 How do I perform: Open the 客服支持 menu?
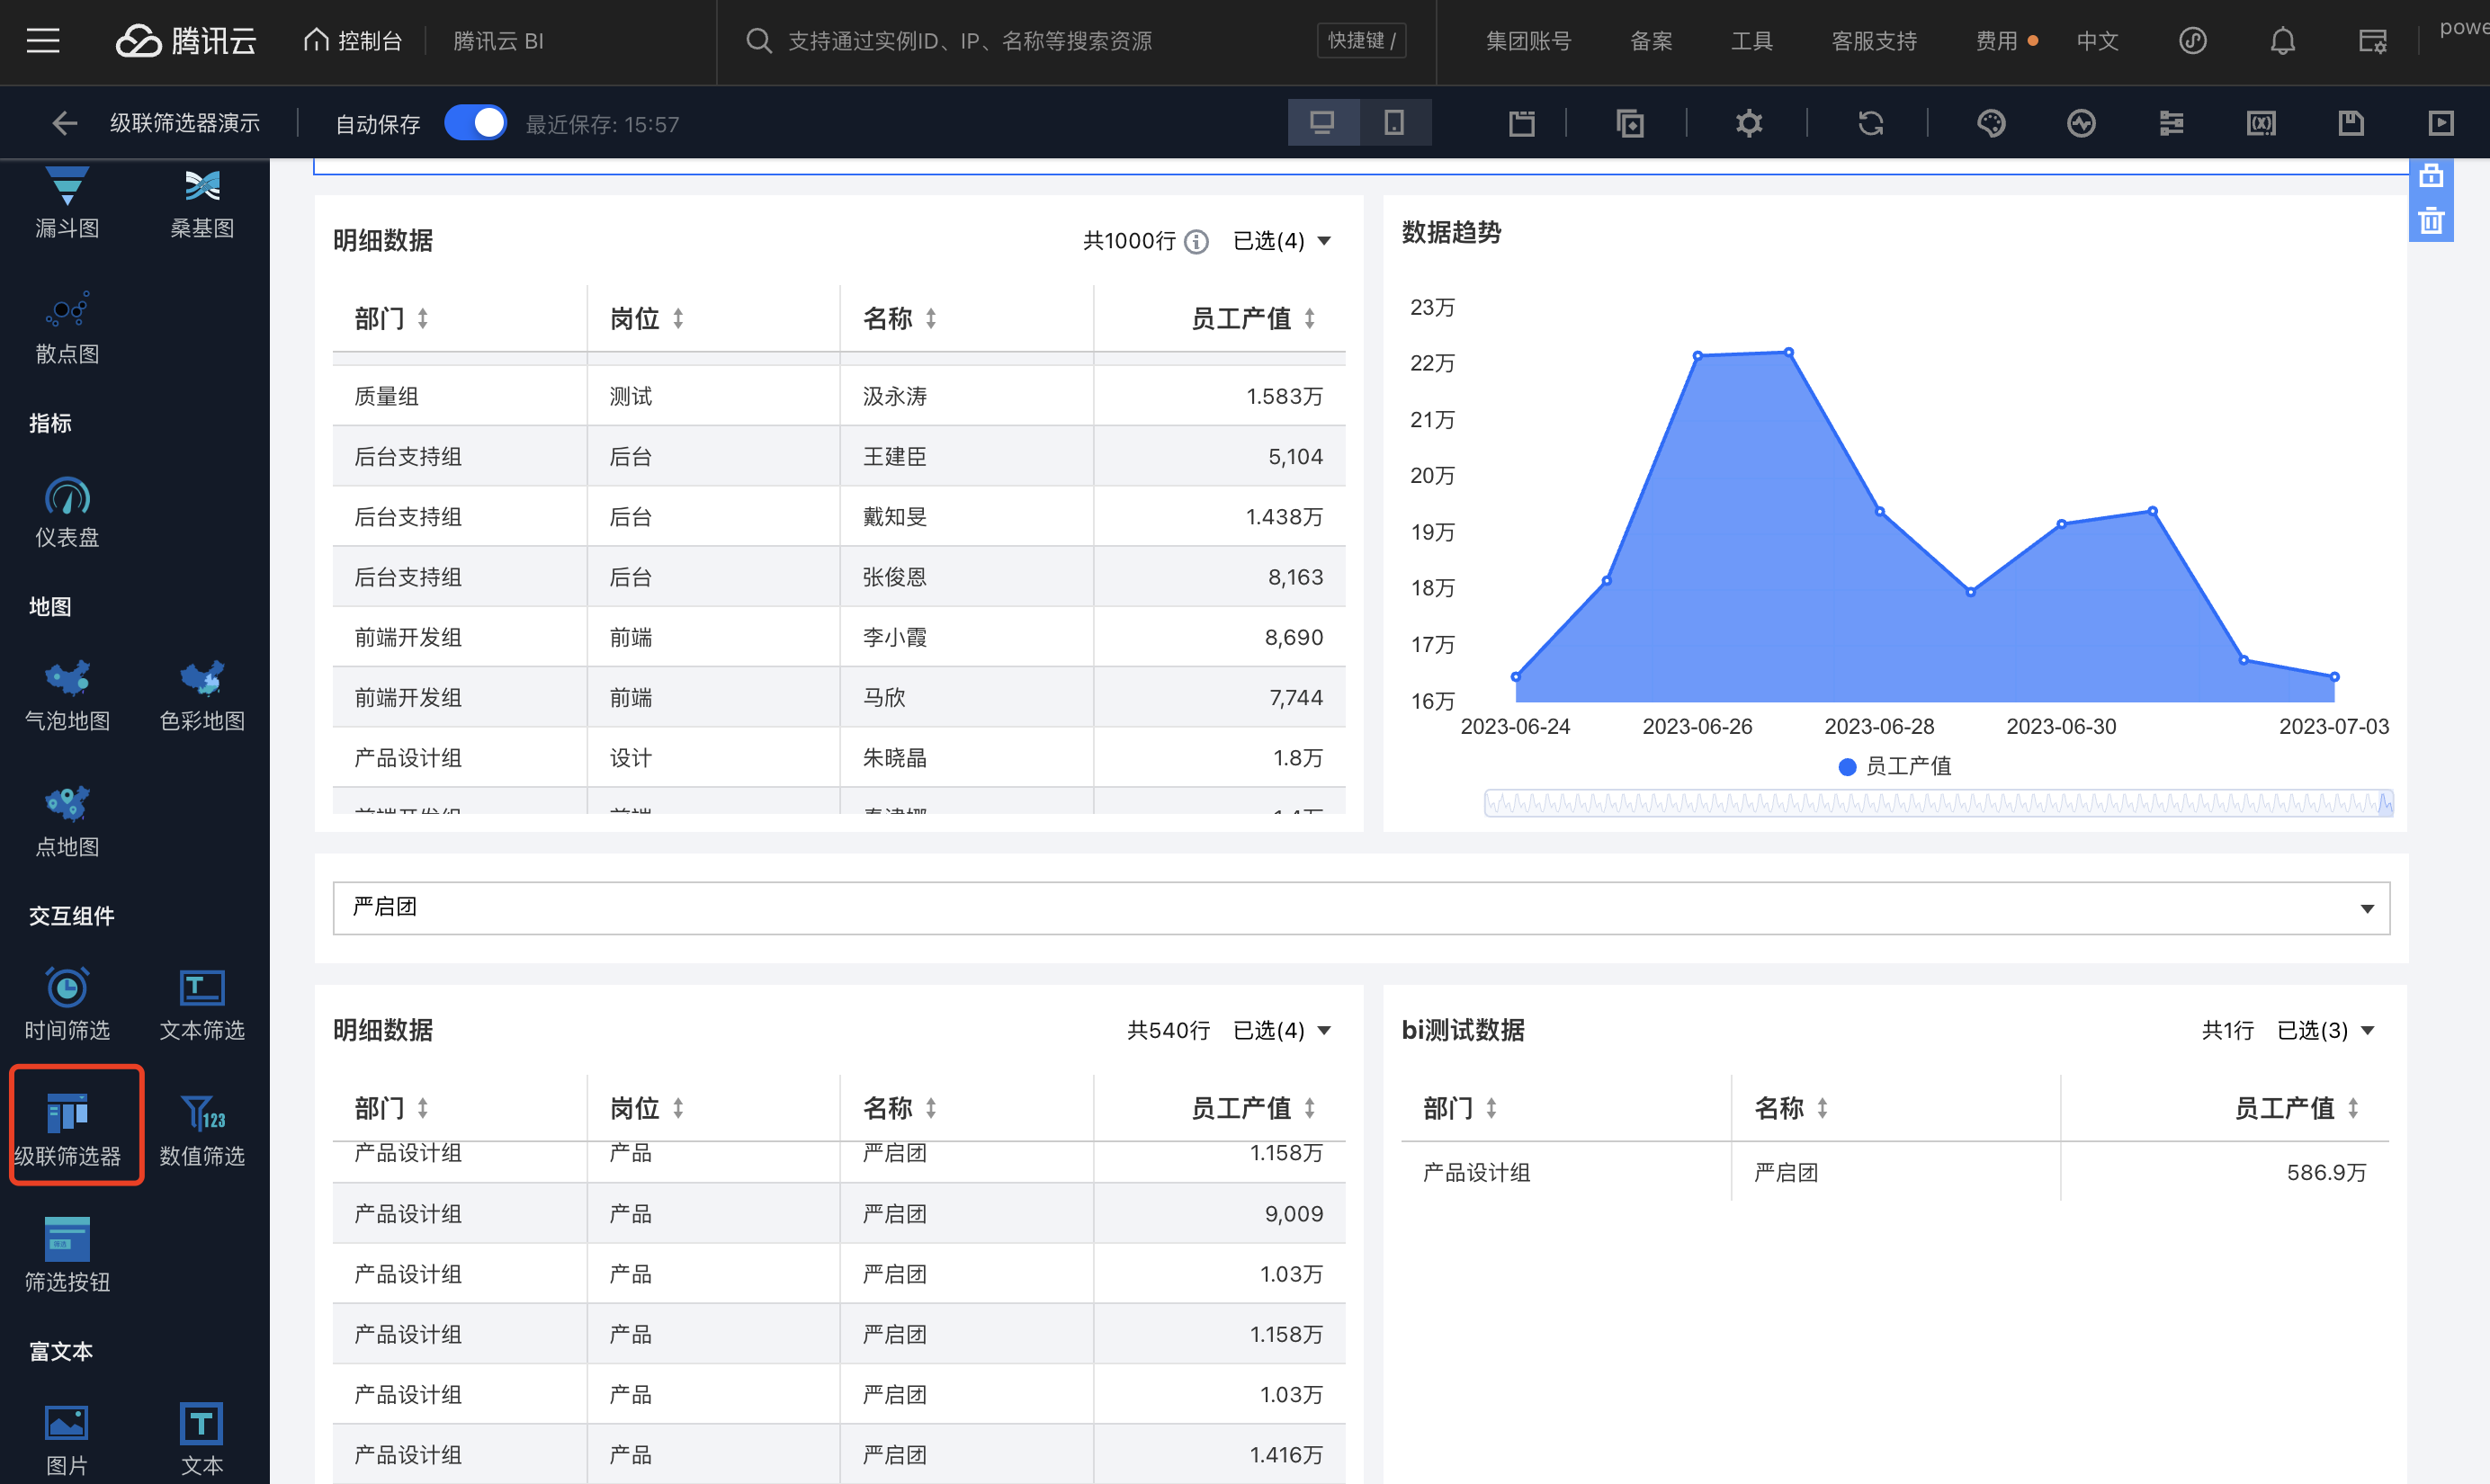pos(1873,41)
